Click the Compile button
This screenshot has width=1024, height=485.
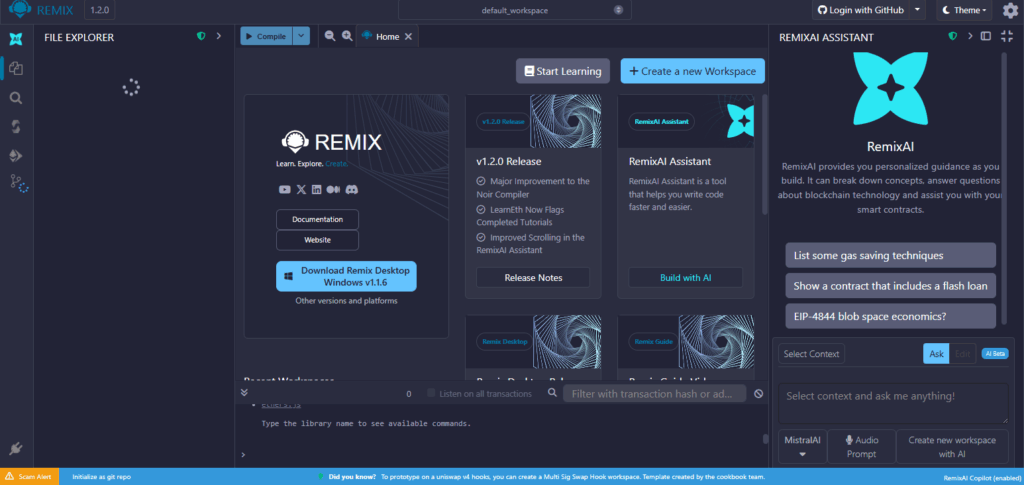coord(266,36)
